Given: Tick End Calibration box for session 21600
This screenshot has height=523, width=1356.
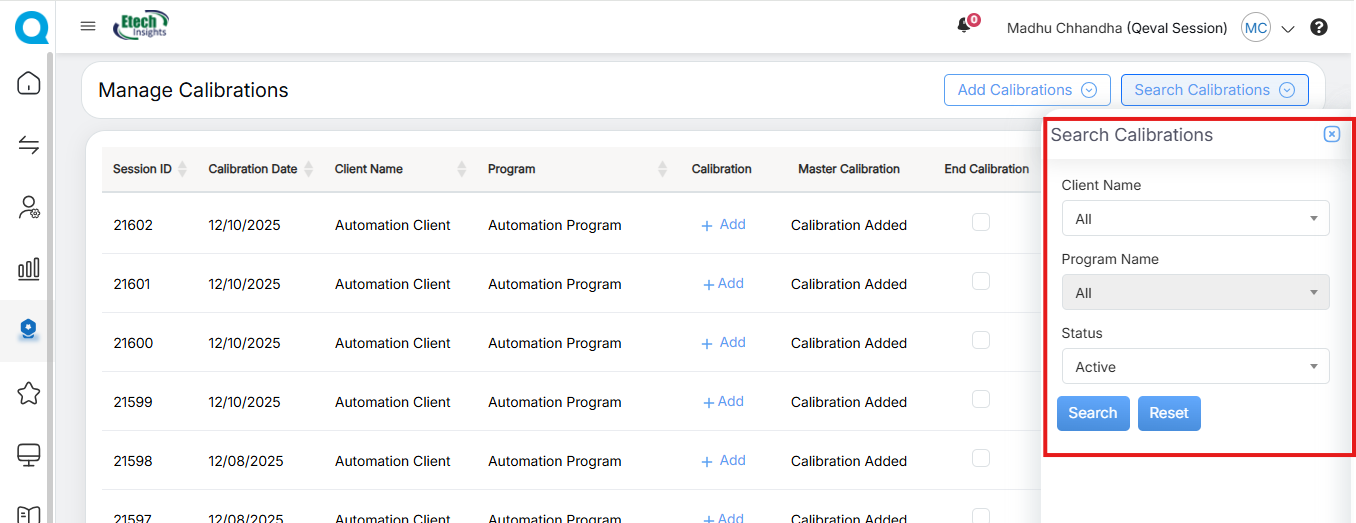Looking at the screenshot, I should pos(981,340).
